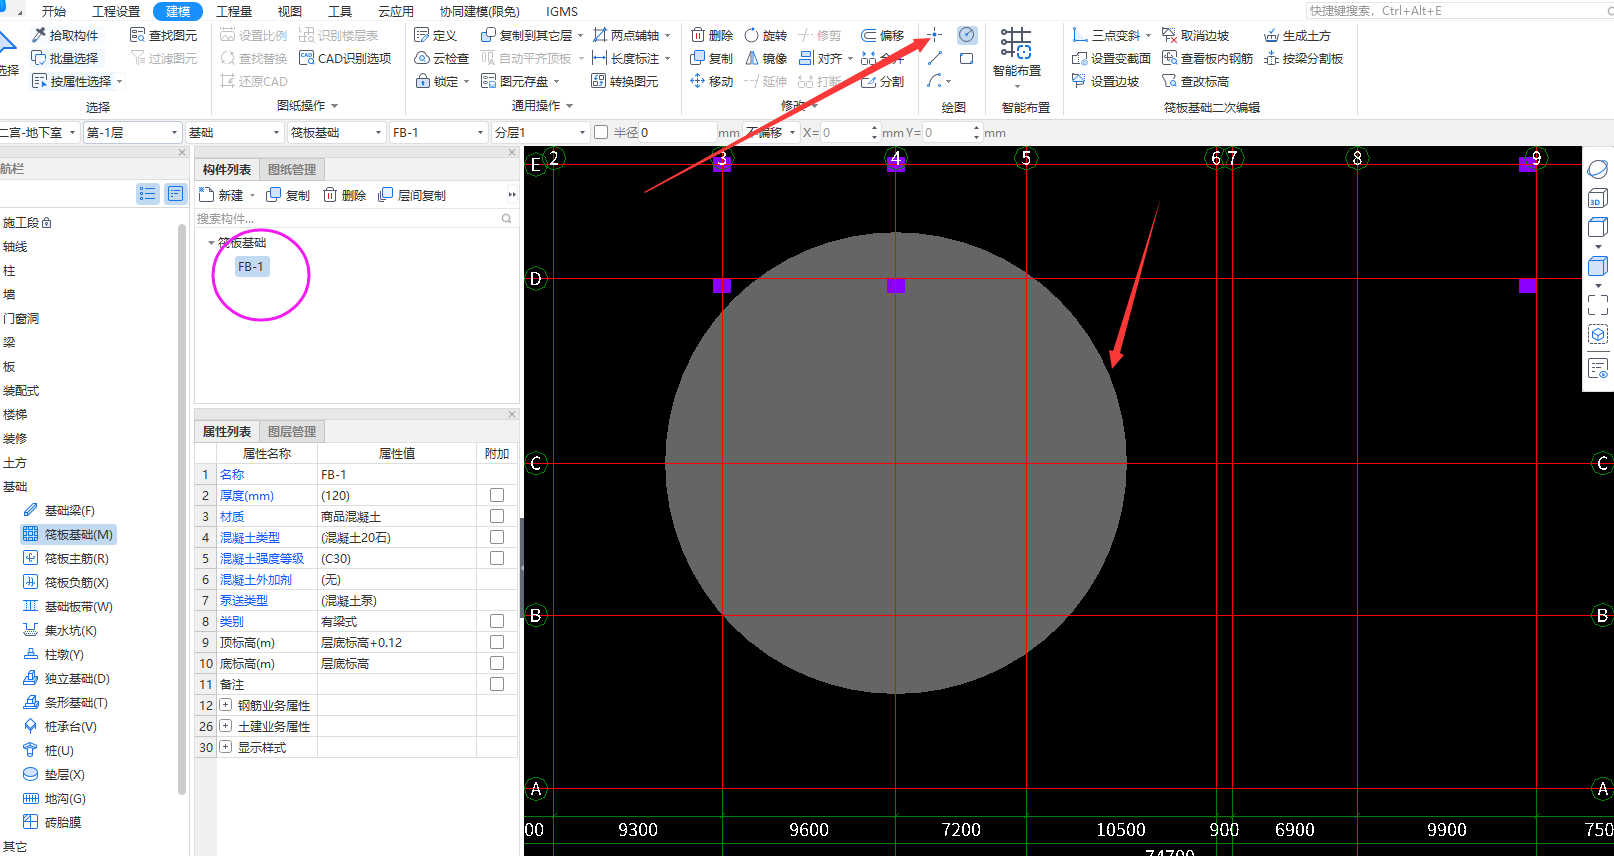Screen dimensions: 1614x856
Task: Click the 复制 copy tool in ribbon
Action: coord(712,58)
